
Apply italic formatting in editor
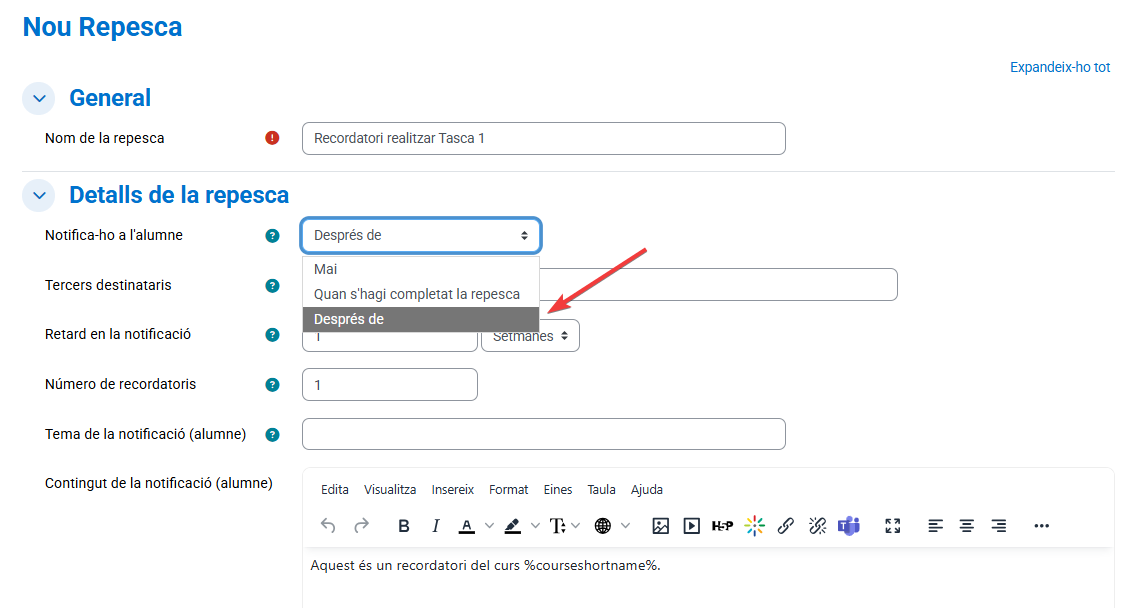coord(435,526)
